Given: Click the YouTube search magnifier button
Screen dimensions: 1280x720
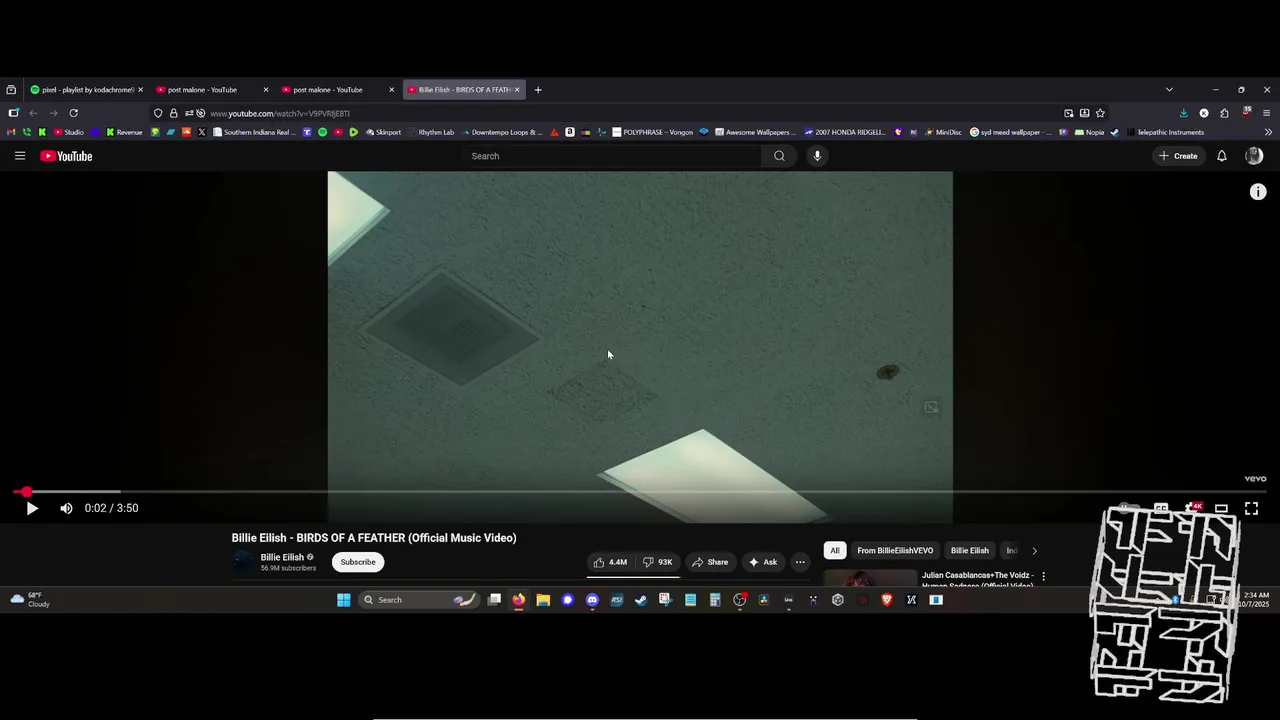Looking at the screenshot, I should [779, 156].
